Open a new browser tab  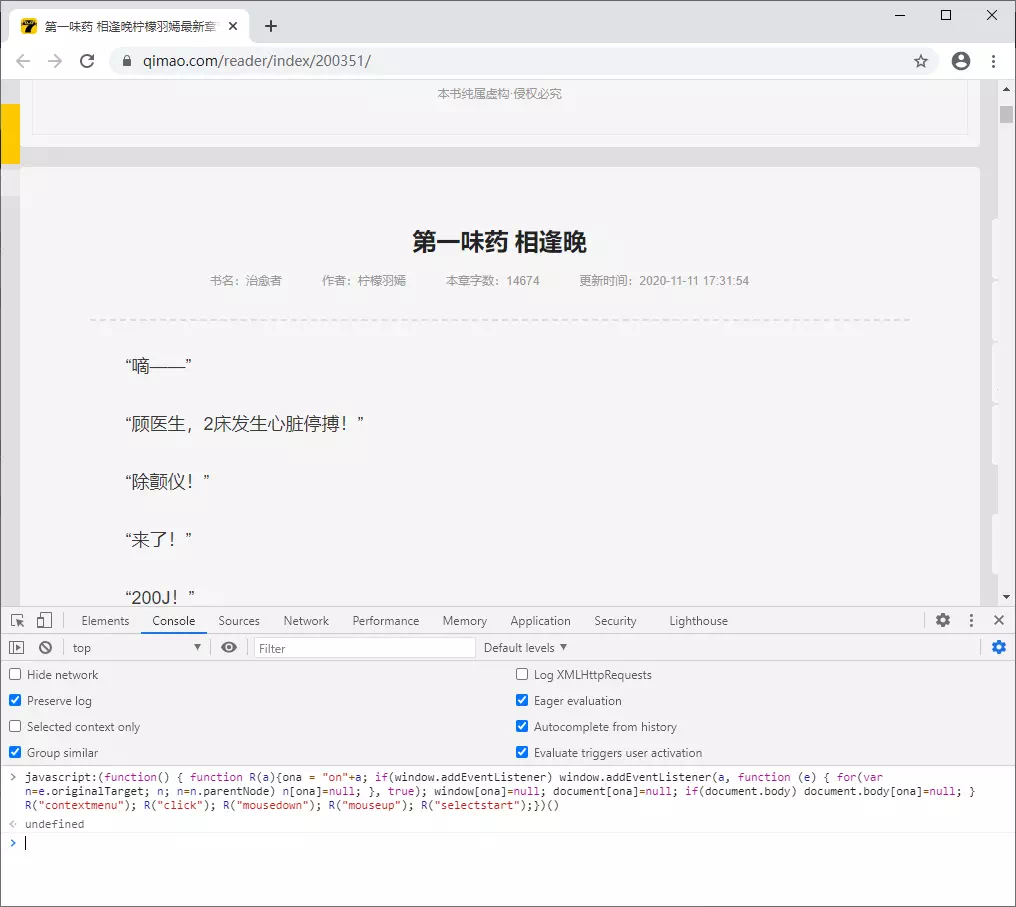click(271, 26)
